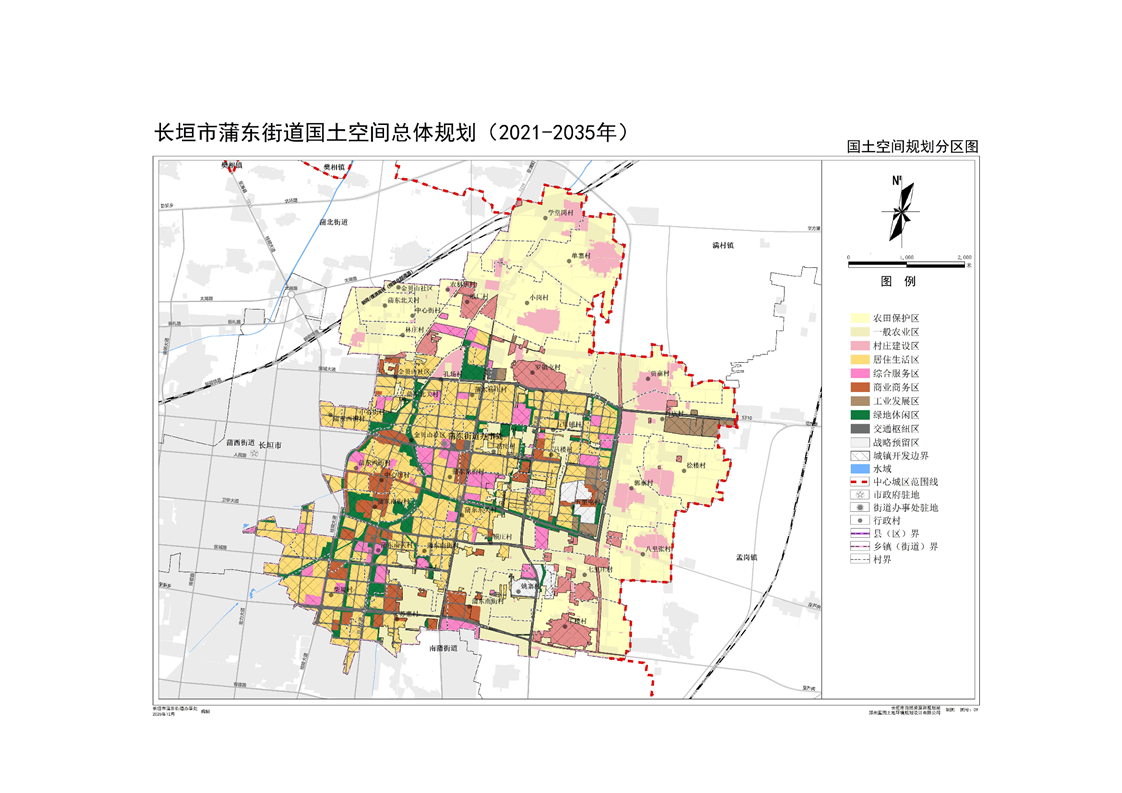Click the 国土空间规划分区图 subtitle text
The image size is (1122, 793).
pyautogui.click(x=912, y=146)
